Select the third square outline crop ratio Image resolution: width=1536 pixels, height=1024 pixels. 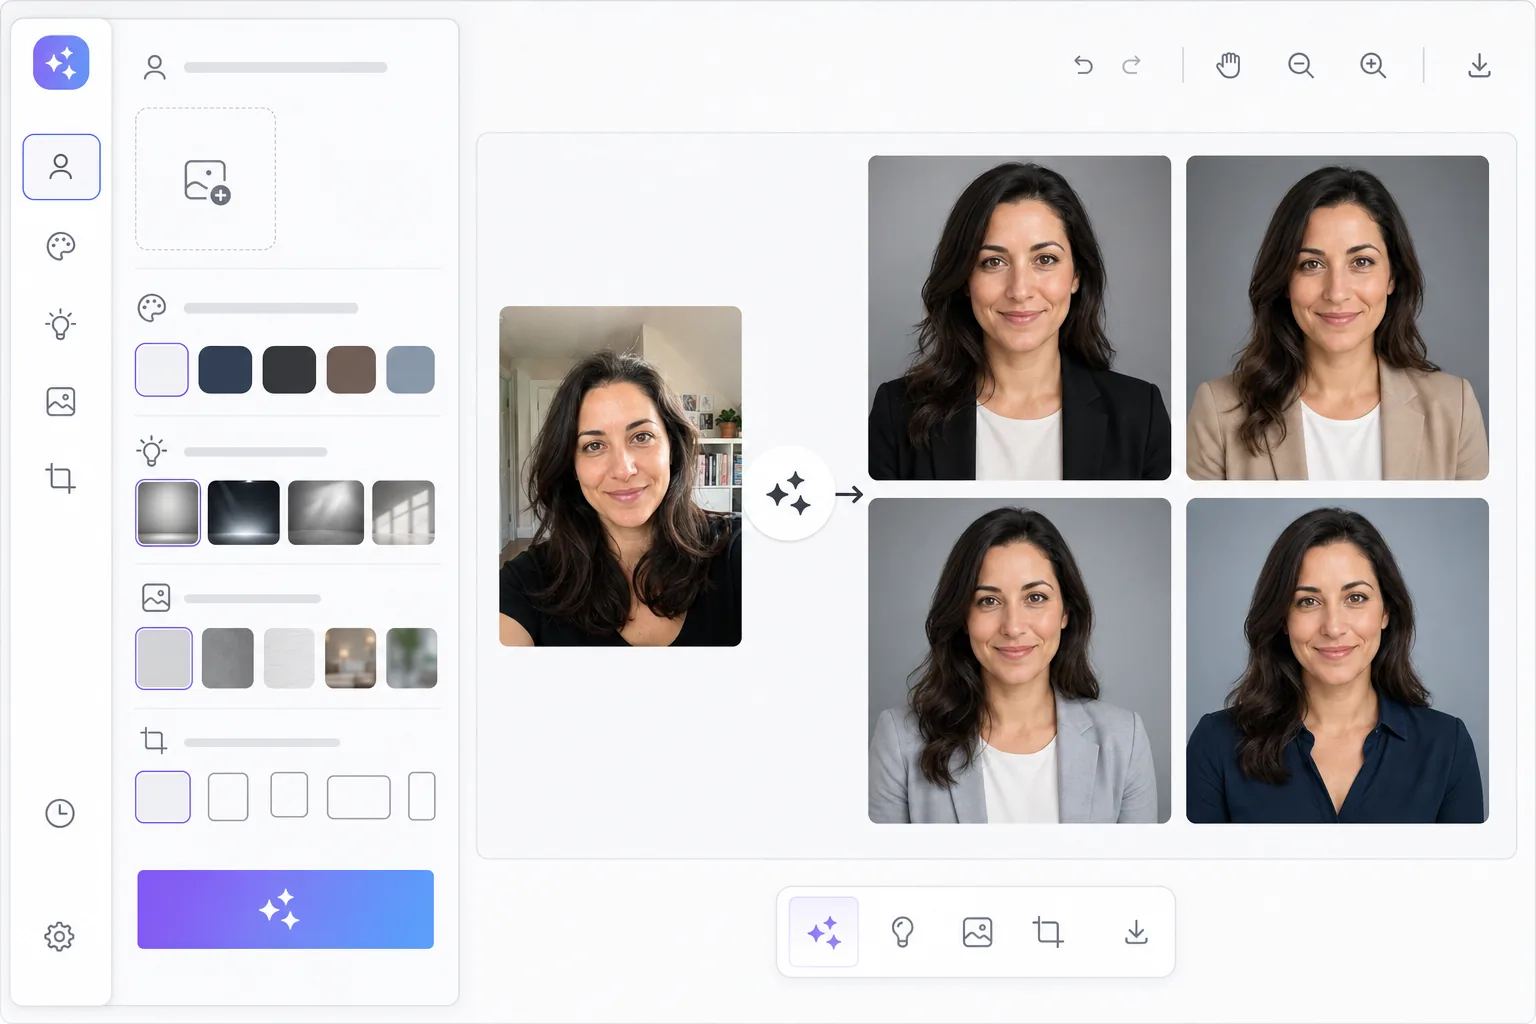coord(289,795)
